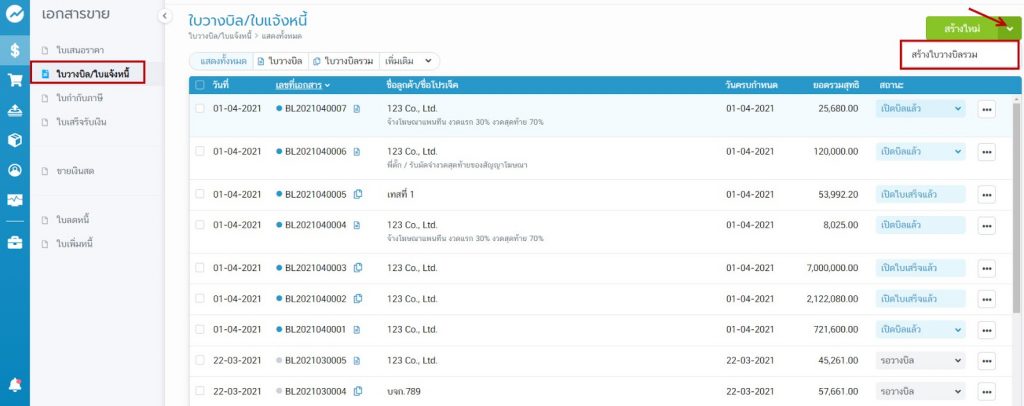Expand the dropdown arrow beside สร้างใหม่
This screenshot has height=406, width=1024.
pos(1008,29)
